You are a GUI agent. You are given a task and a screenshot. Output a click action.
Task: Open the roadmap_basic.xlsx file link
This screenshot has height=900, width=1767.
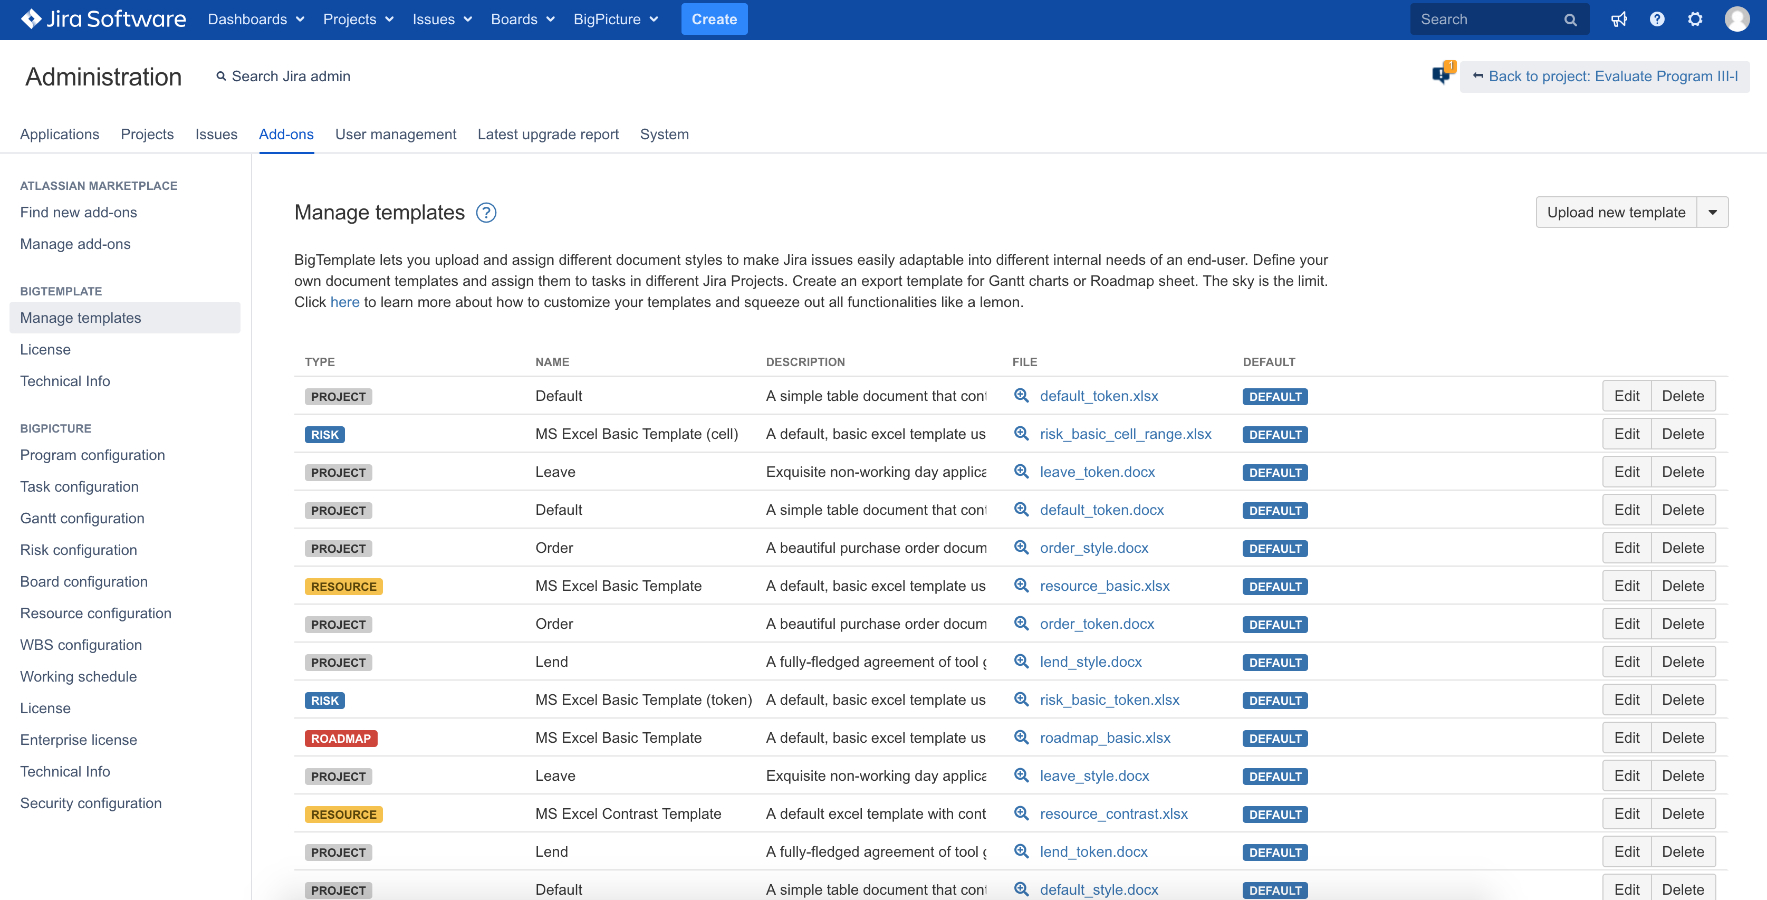1105,738
